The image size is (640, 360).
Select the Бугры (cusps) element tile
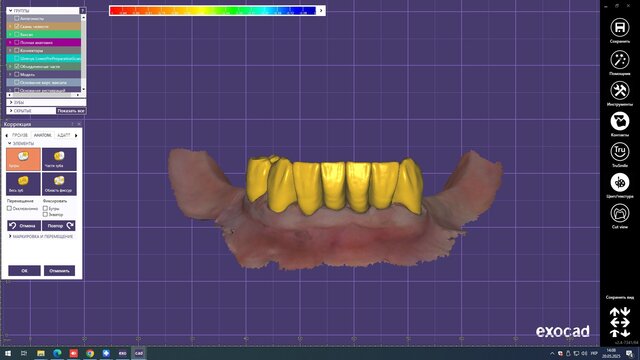tap(23, 159)
